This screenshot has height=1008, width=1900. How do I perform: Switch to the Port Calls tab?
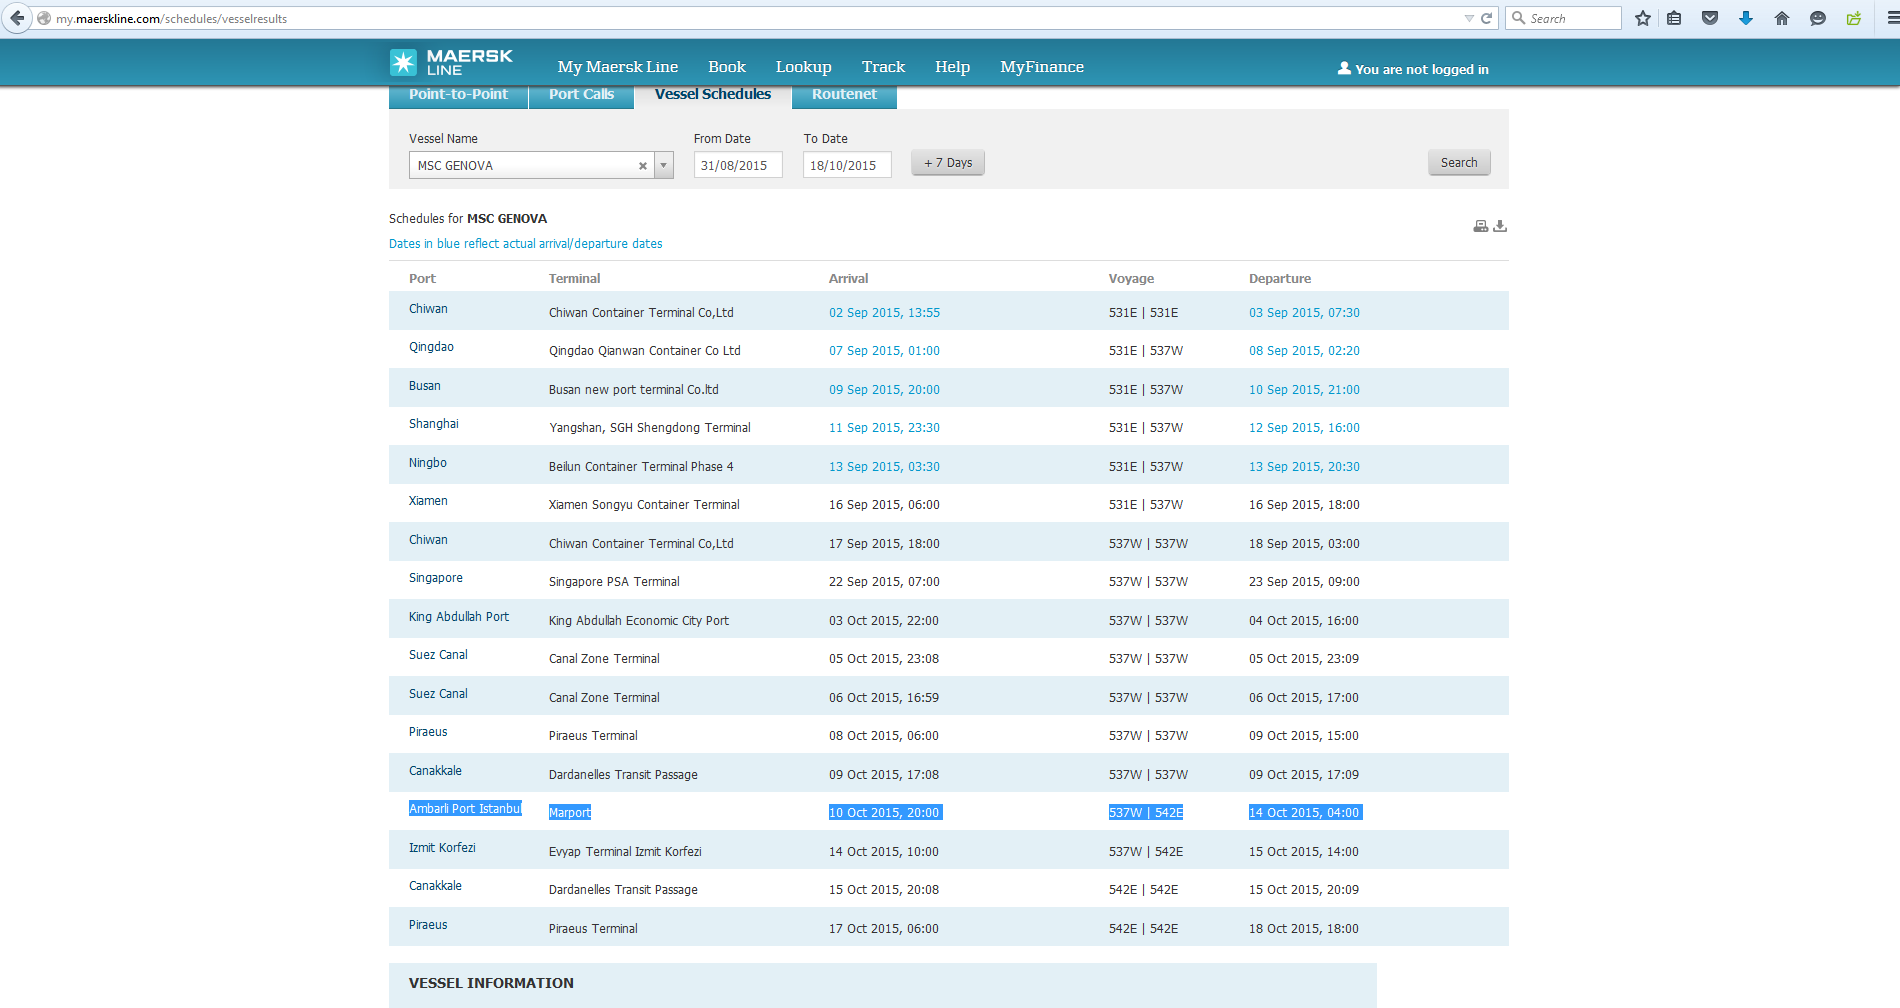(x=581, y=95)
